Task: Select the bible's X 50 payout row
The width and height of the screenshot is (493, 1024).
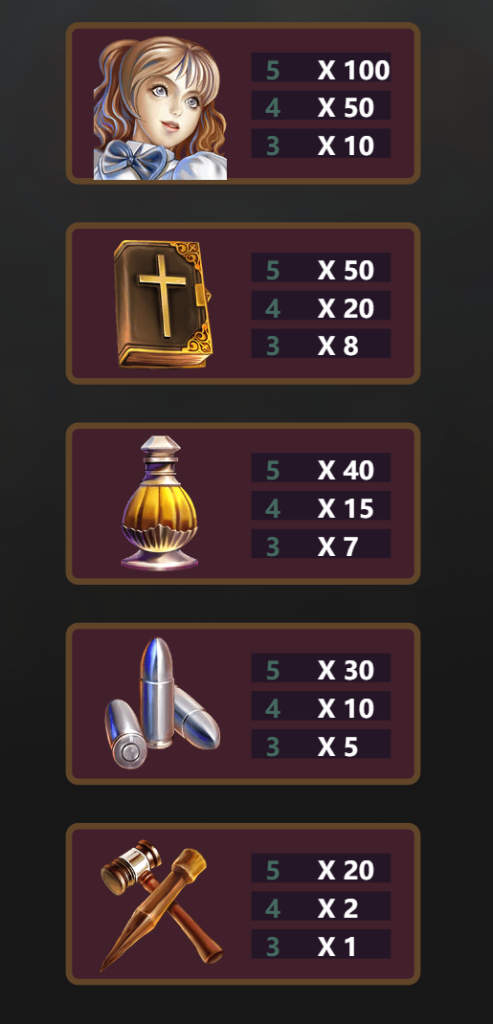Action: [321, 267]
